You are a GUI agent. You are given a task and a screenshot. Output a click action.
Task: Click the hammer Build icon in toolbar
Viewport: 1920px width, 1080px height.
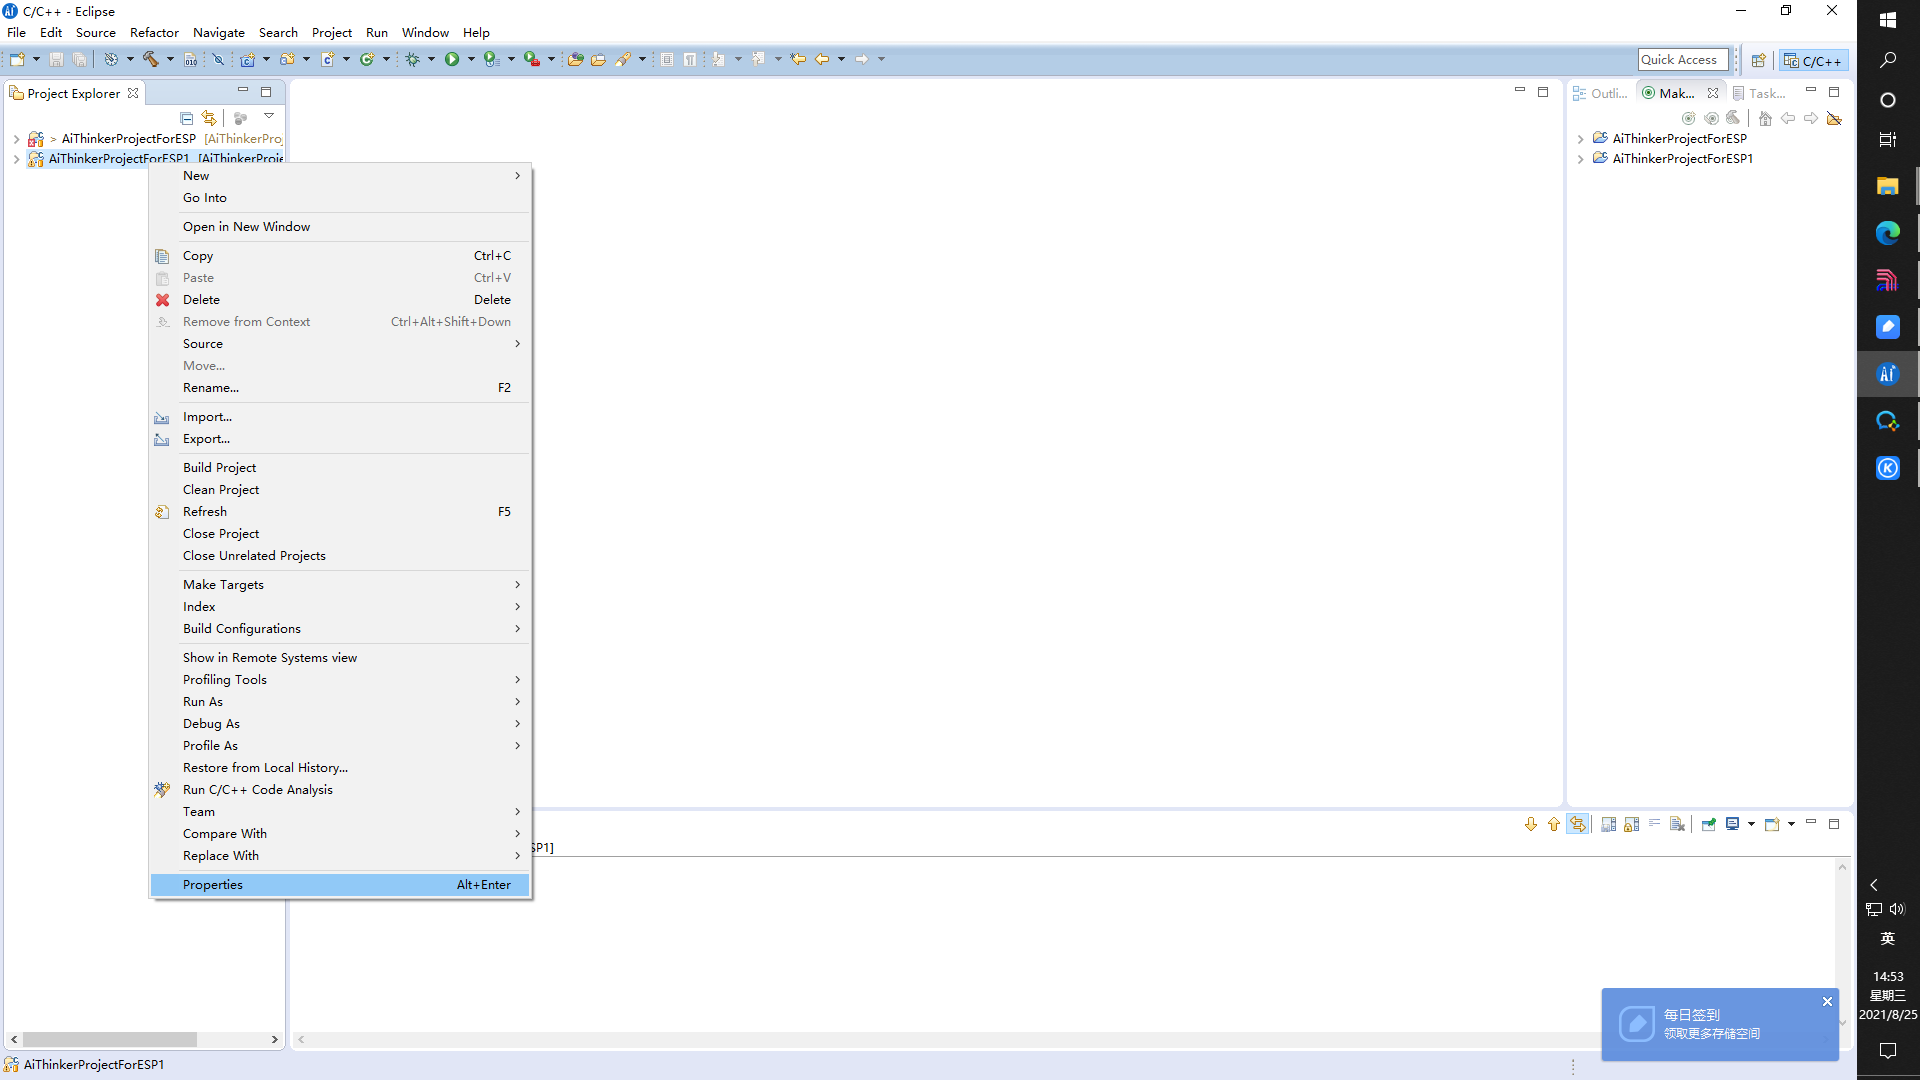click(150, 60)
